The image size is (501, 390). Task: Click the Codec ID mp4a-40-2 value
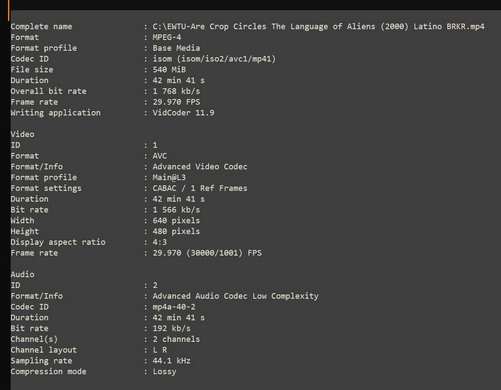pos(174,307)
